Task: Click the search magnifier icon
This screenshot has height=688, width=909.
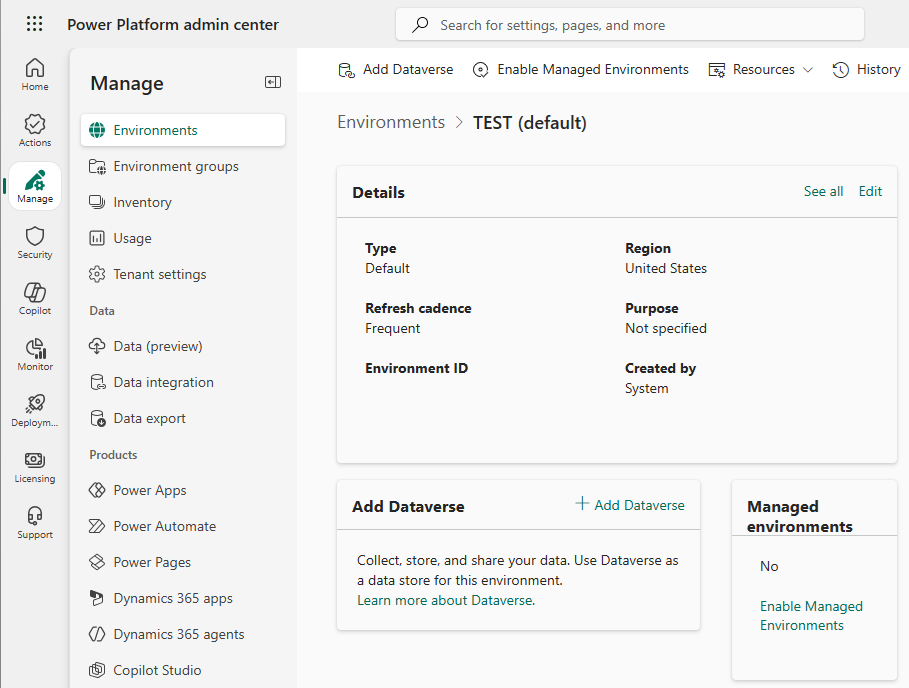Action: coord(420,25)
